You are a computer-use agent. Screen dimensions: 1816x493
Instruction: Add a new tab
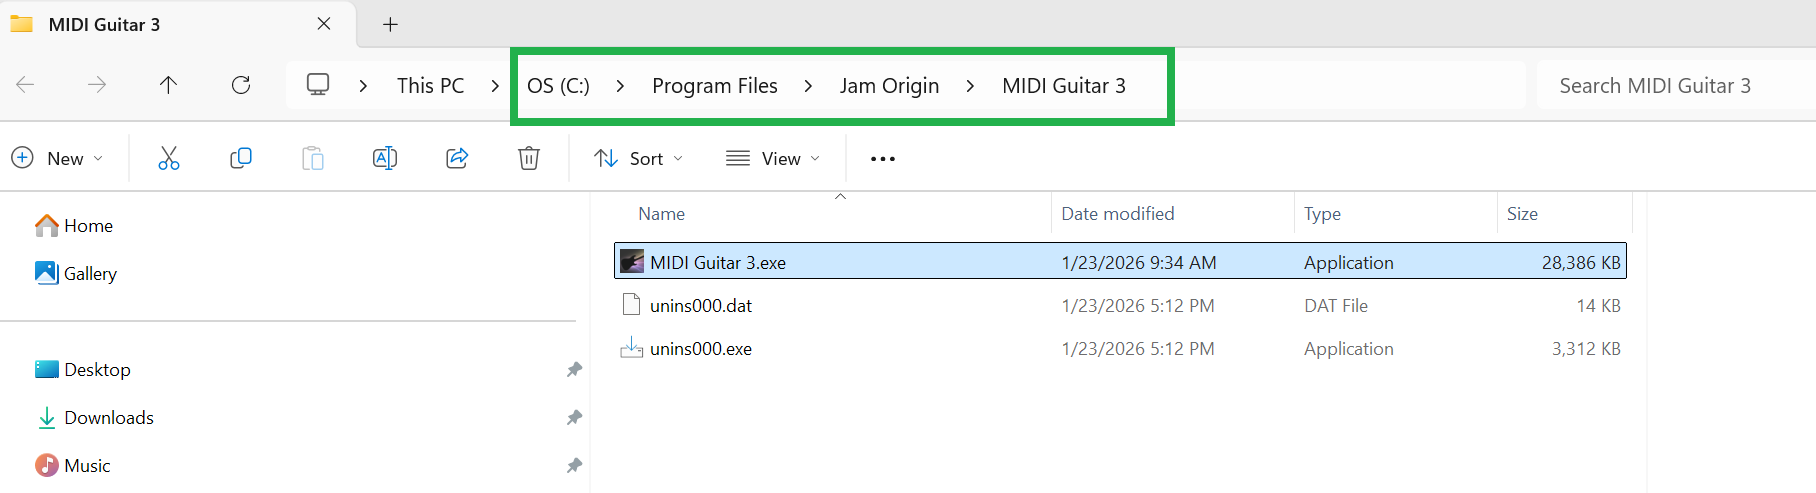(391, 24)
